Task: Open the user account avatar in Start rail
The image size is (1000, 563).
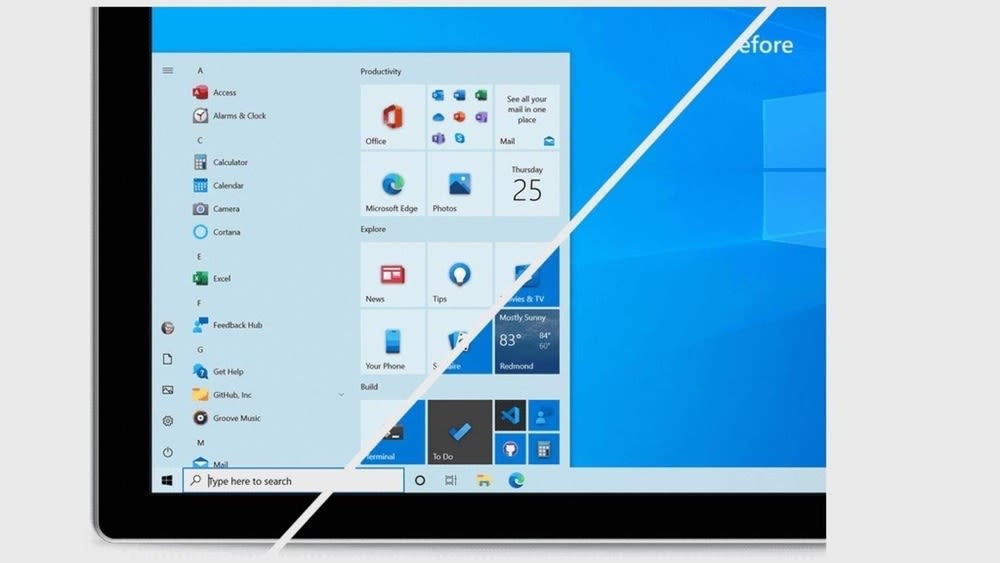Action: (x=168, y=328)
